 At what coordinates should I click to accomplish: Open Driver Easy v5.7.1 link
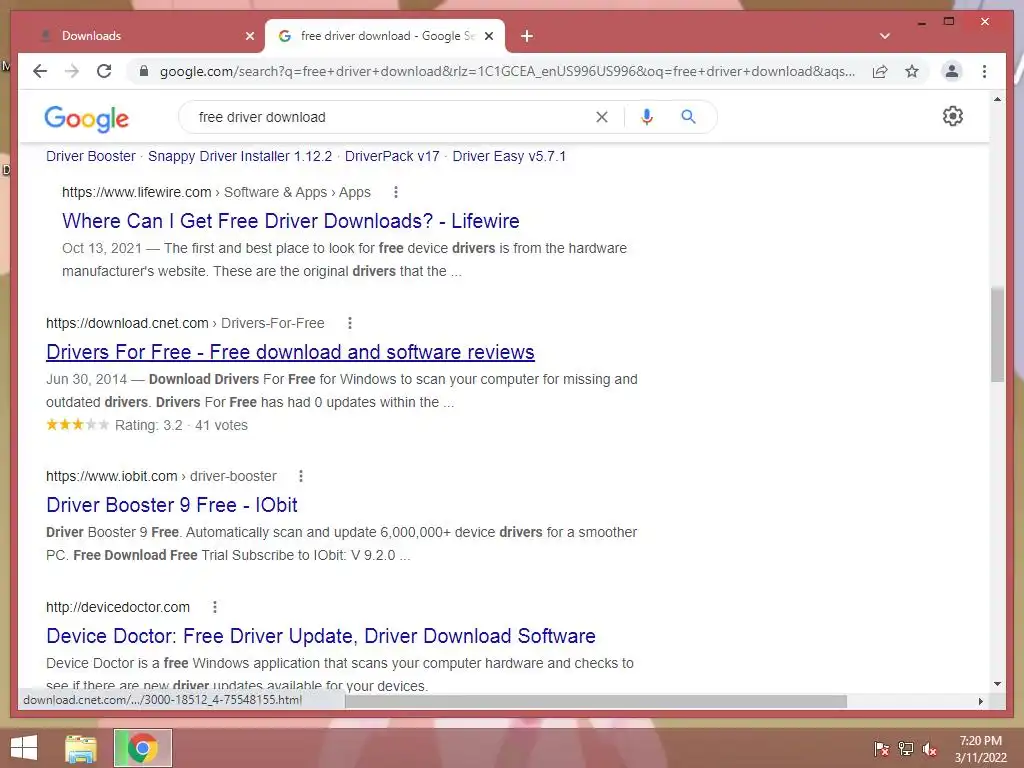coord(509,156)
